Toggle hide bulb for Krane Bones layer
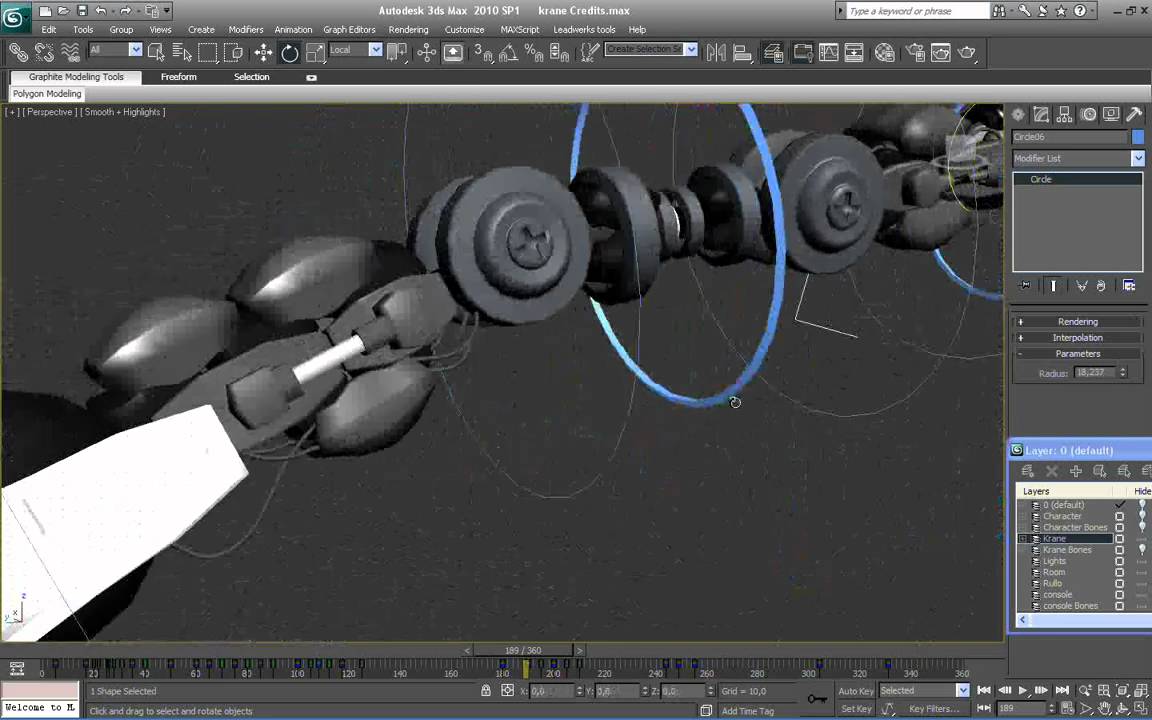This screenshot has width=1152, height=720. [1142, 550]
